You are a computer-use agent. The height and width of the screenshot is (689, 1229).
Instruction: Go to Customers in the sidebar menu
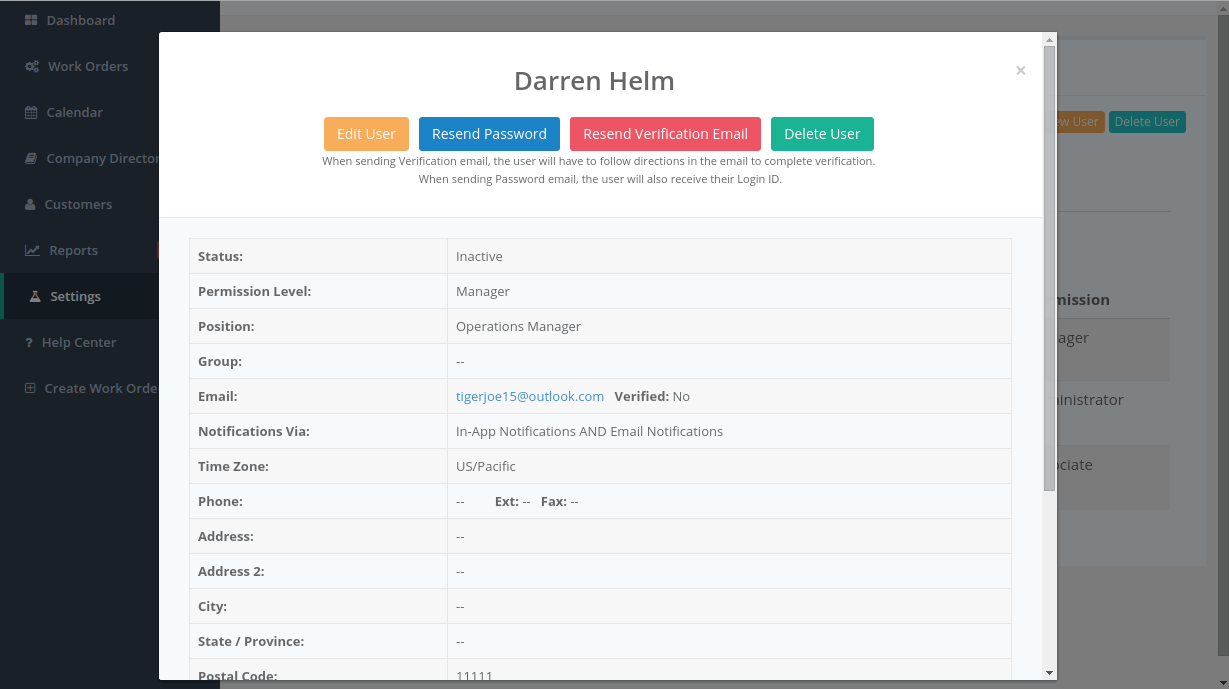point(78,204)
